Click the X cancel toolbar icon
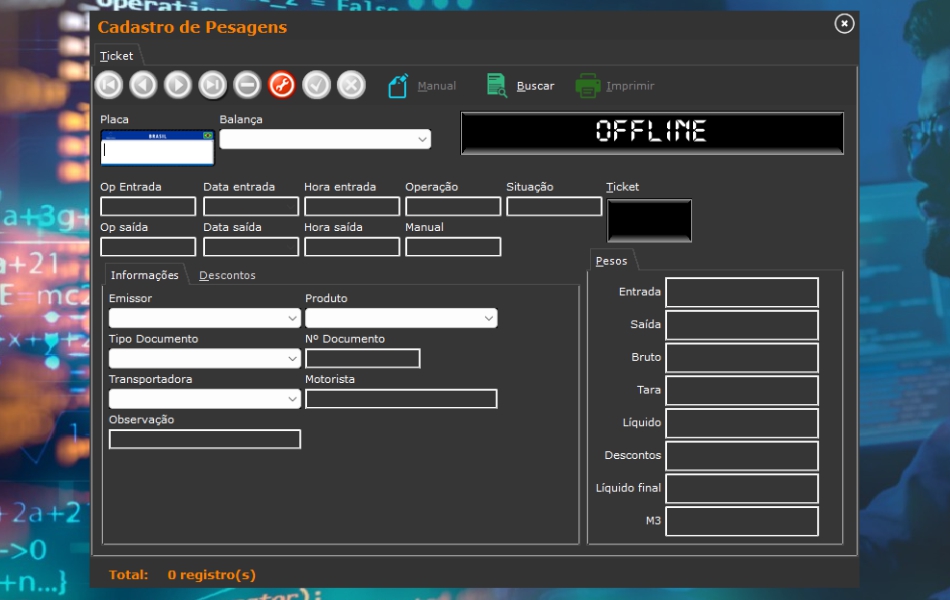The image size is (950, 600). (x=351, y=86)
